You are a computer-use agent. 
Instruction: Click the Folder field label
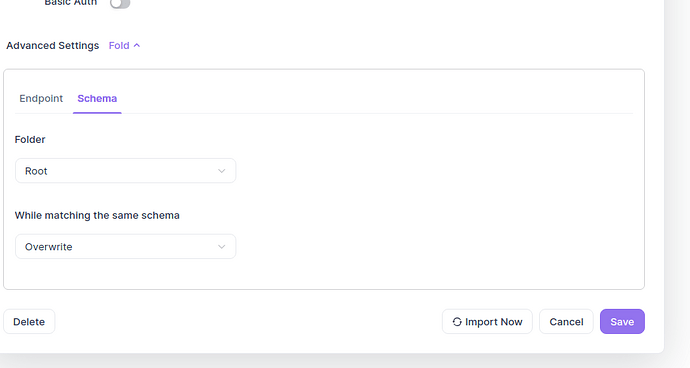tap(30, 140)
